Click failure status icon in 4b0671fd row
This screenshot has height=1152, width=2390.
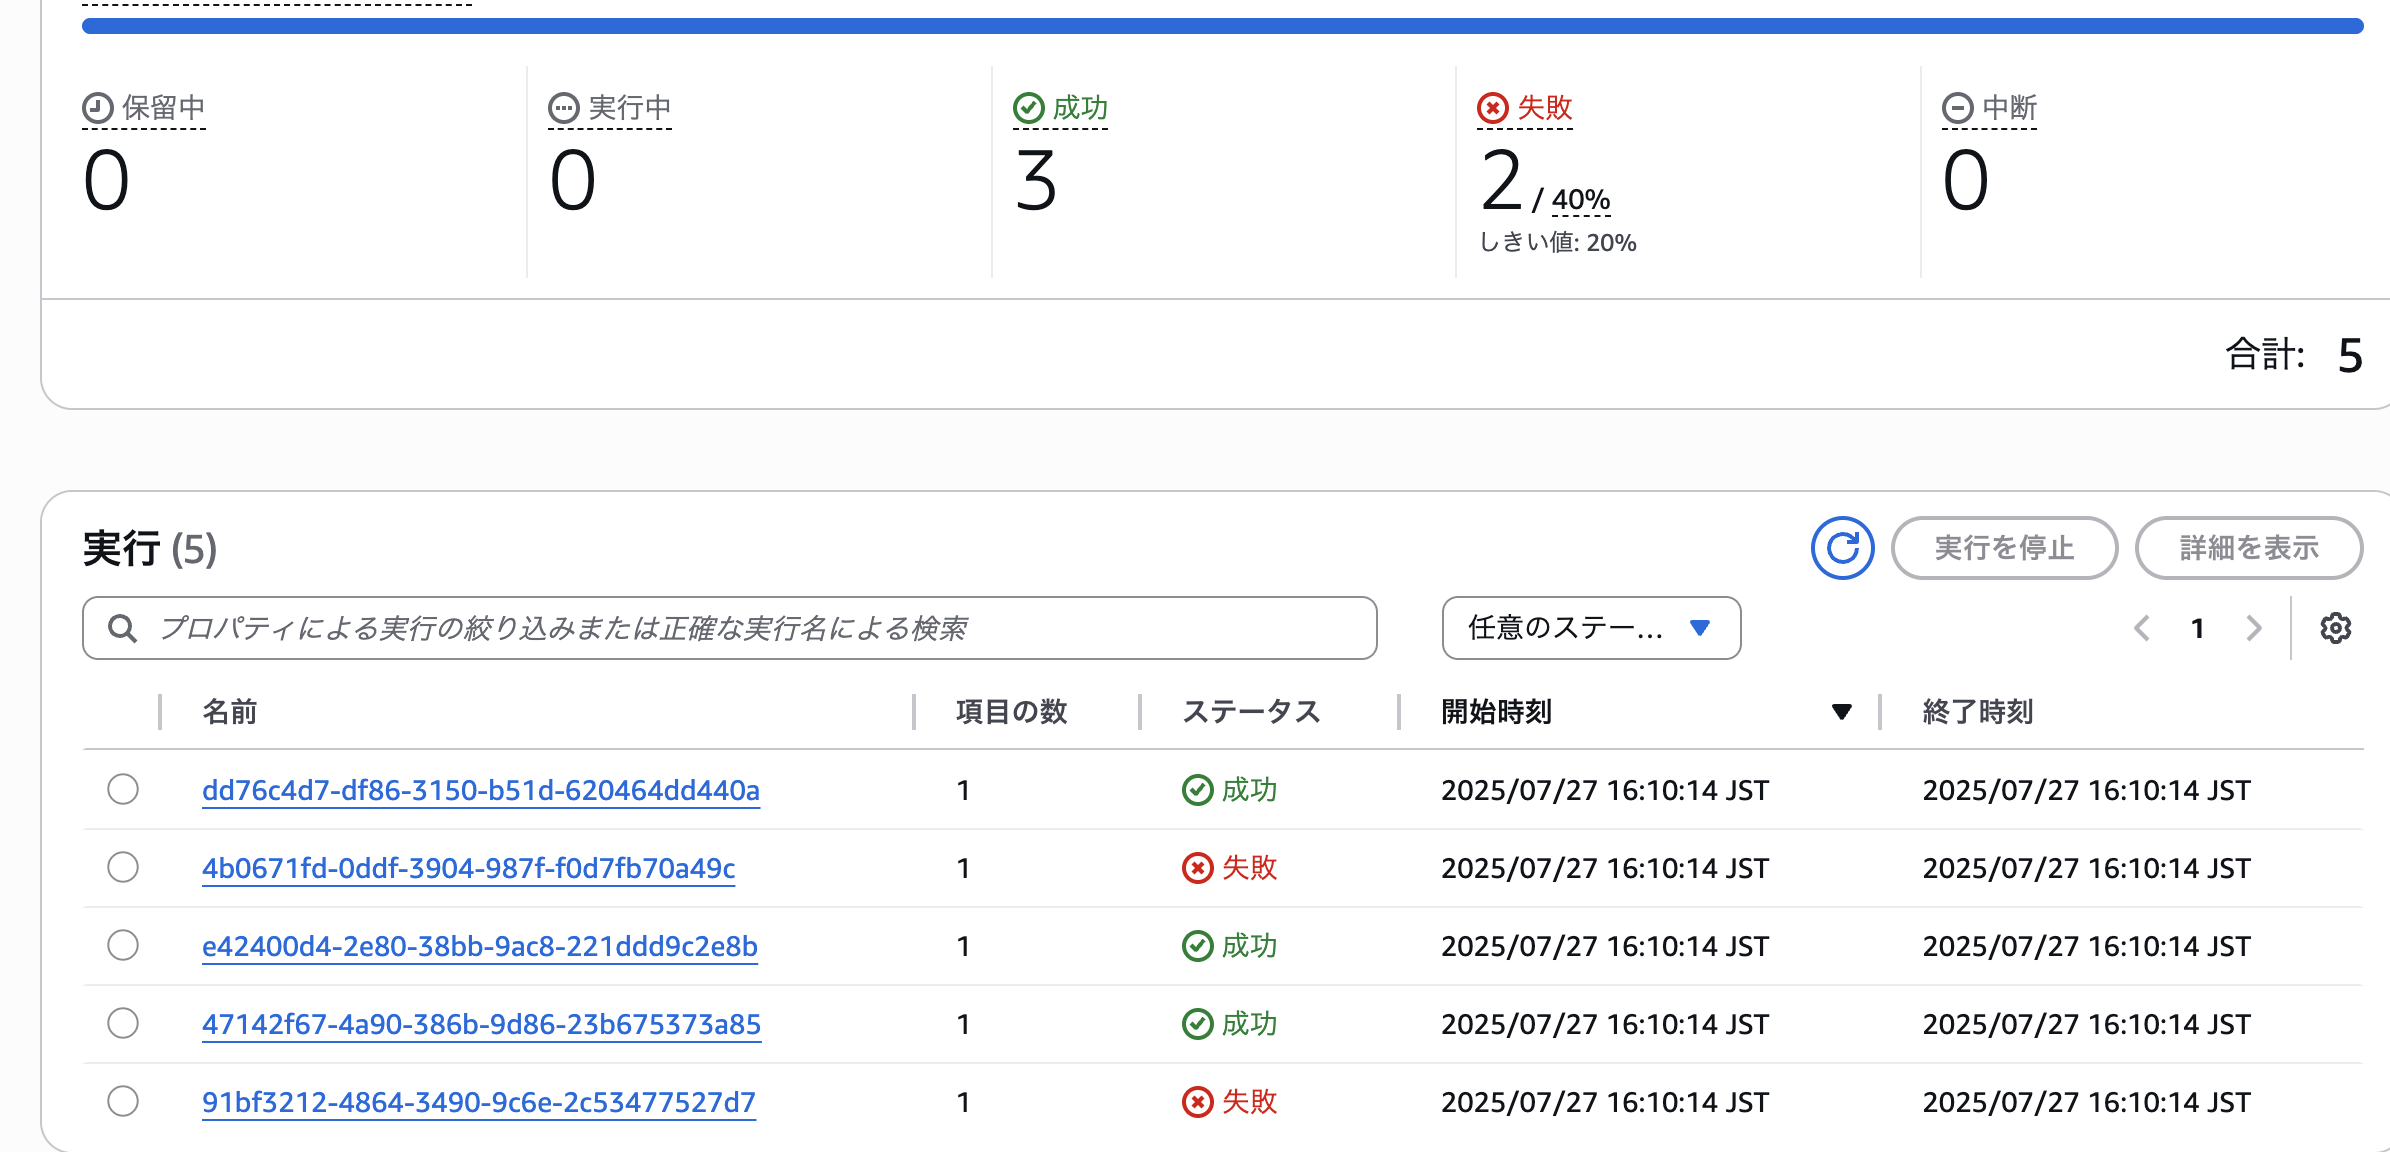click(1197, 868)
